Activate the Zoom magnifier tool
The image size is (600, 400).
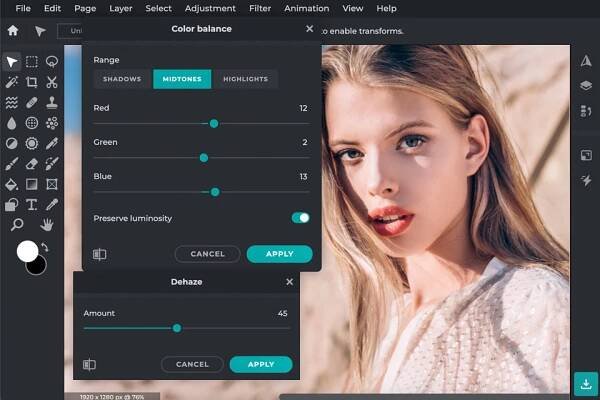click(17, 225)
